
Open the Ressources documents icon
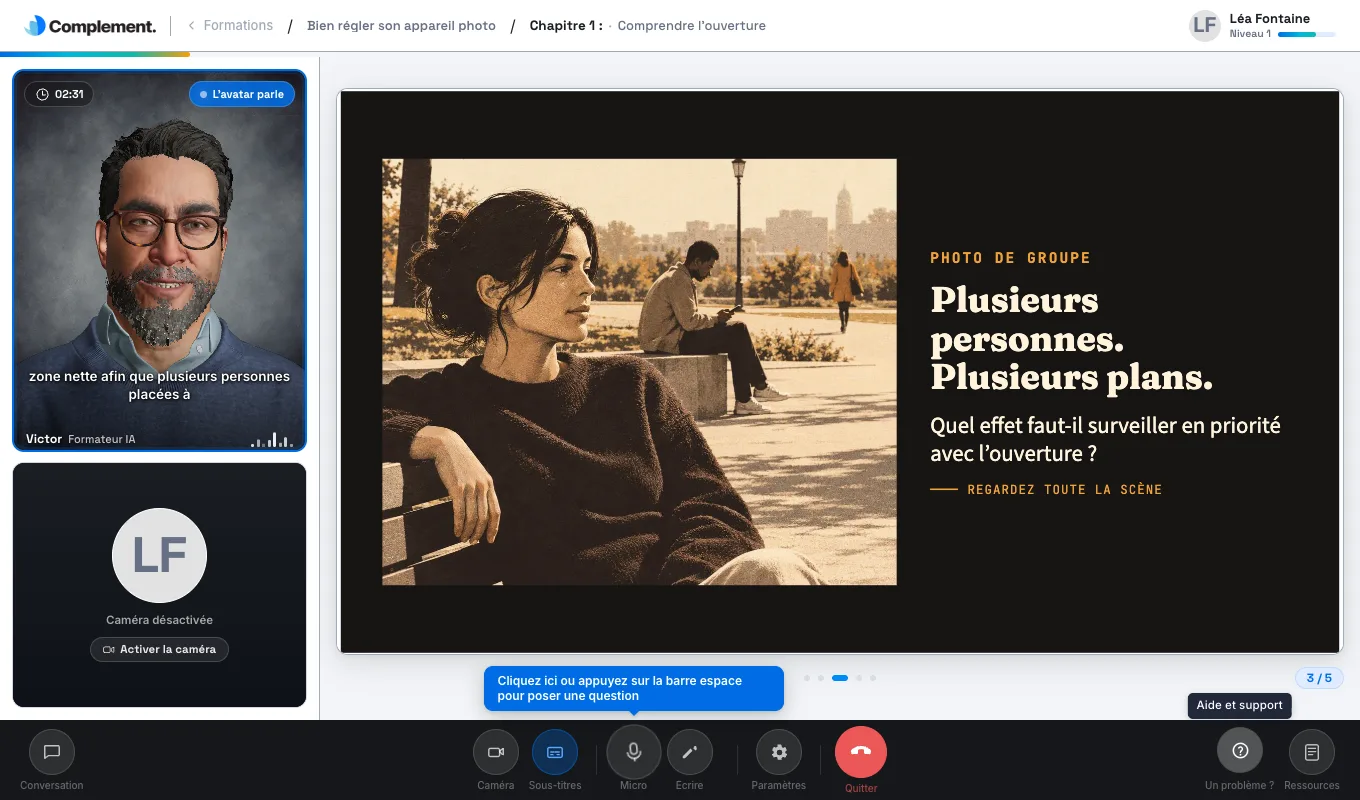[x=1312, y=751]
